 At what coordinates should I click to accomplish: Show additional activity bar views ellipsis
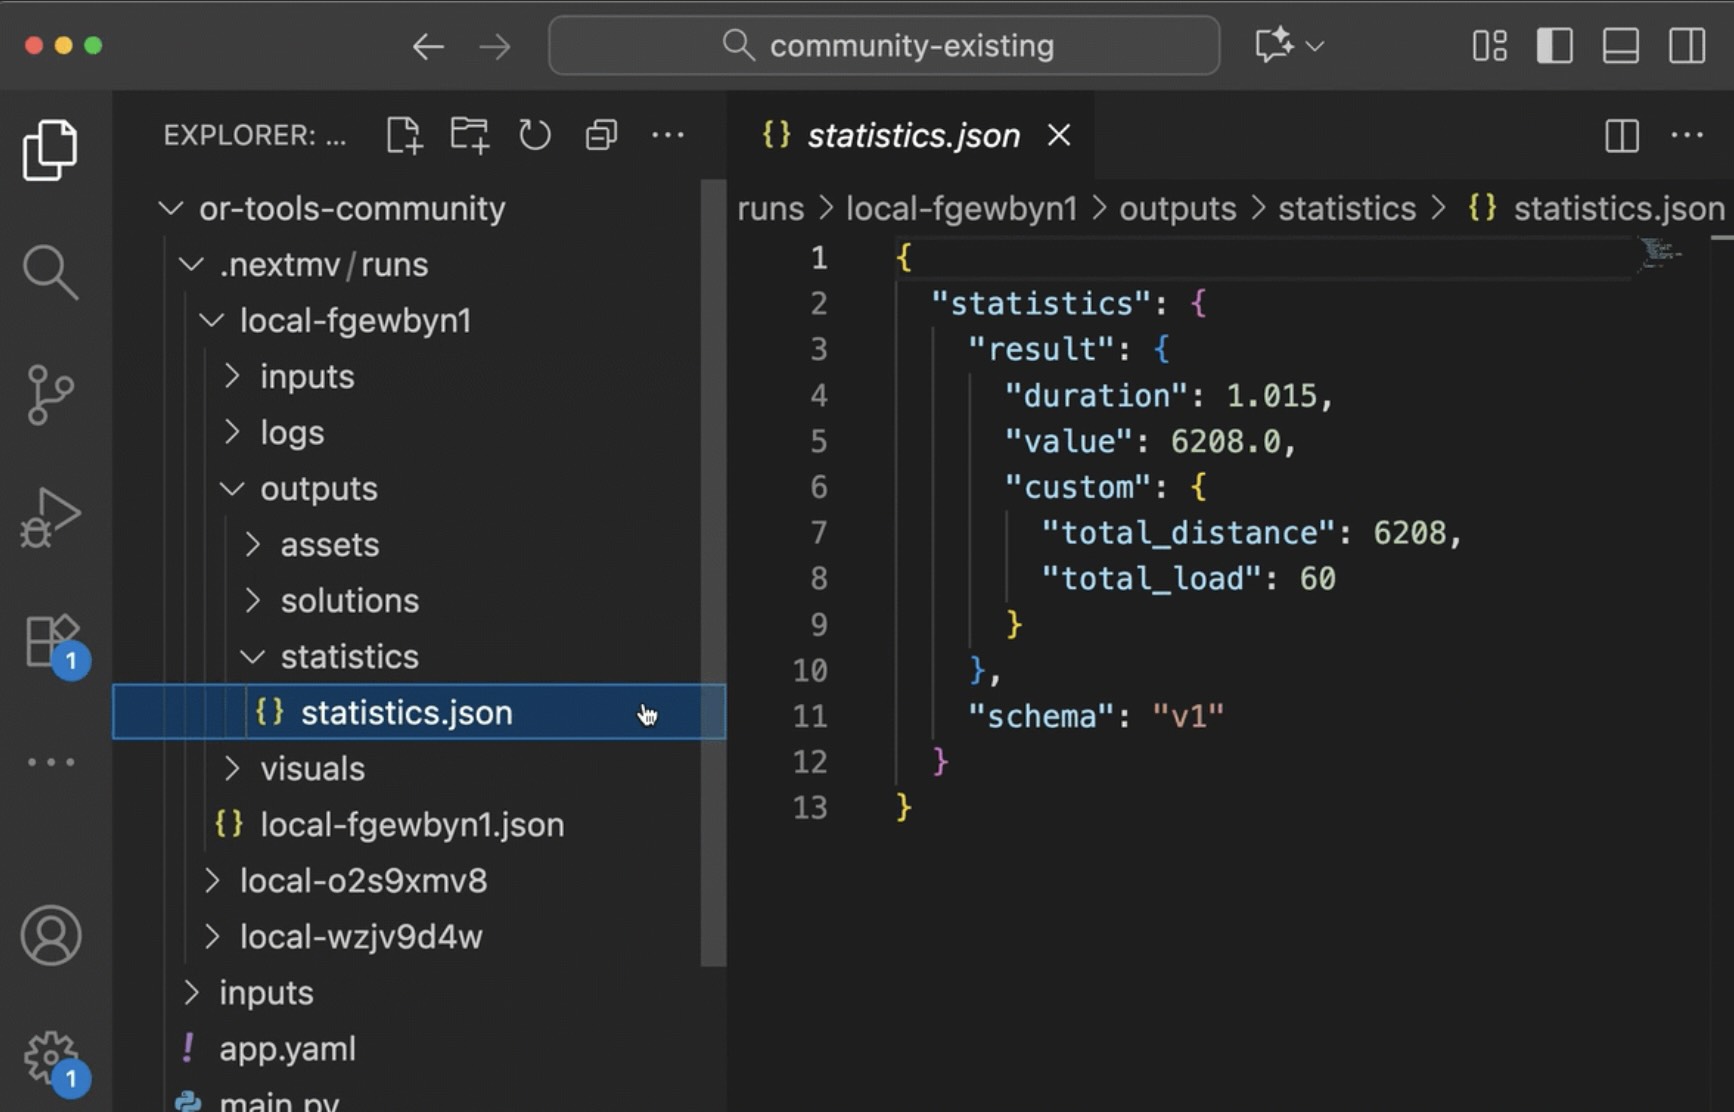[50, 762]
